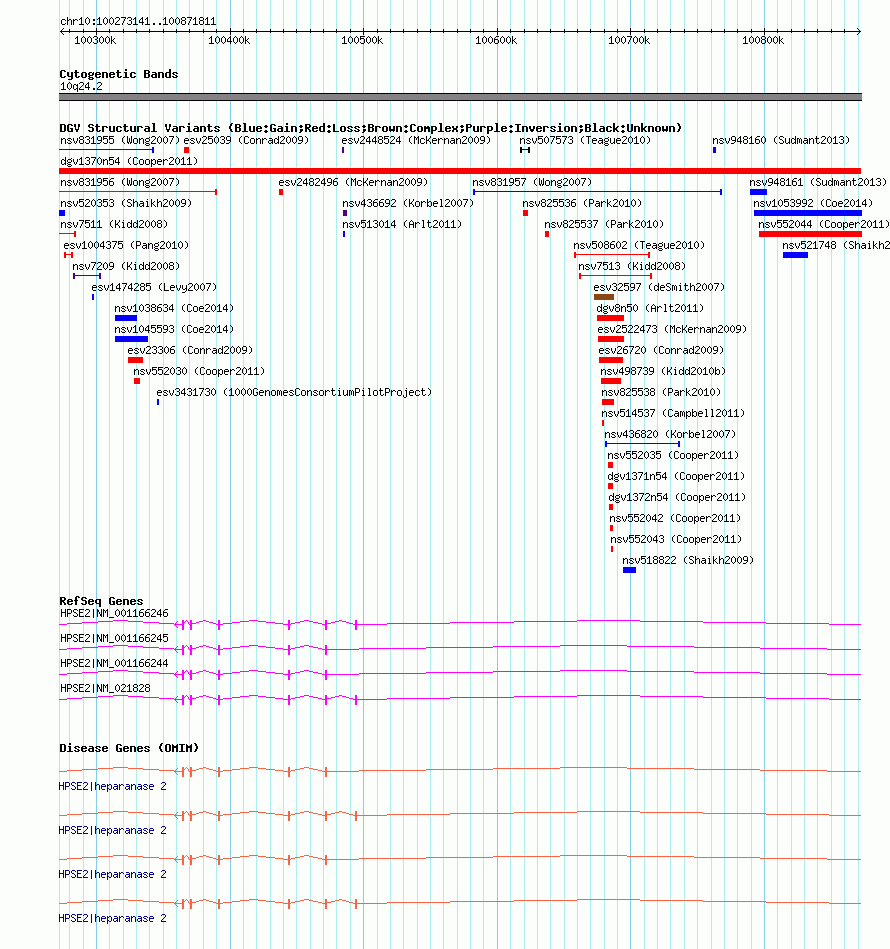Open esv23306 (Conrad2009) variant label

coord(190,350)
